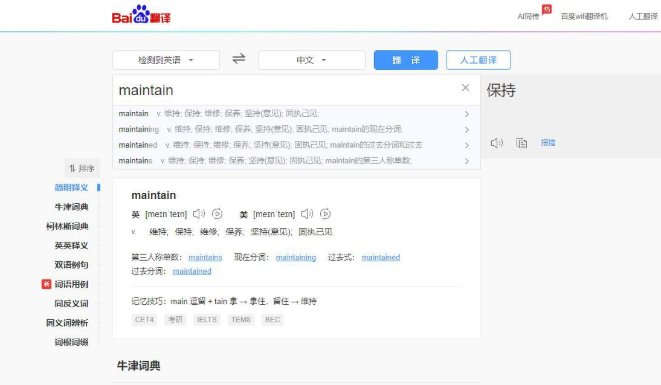Swap source and target languages
This screenshot has height=385, width=661.
(239, 59)
